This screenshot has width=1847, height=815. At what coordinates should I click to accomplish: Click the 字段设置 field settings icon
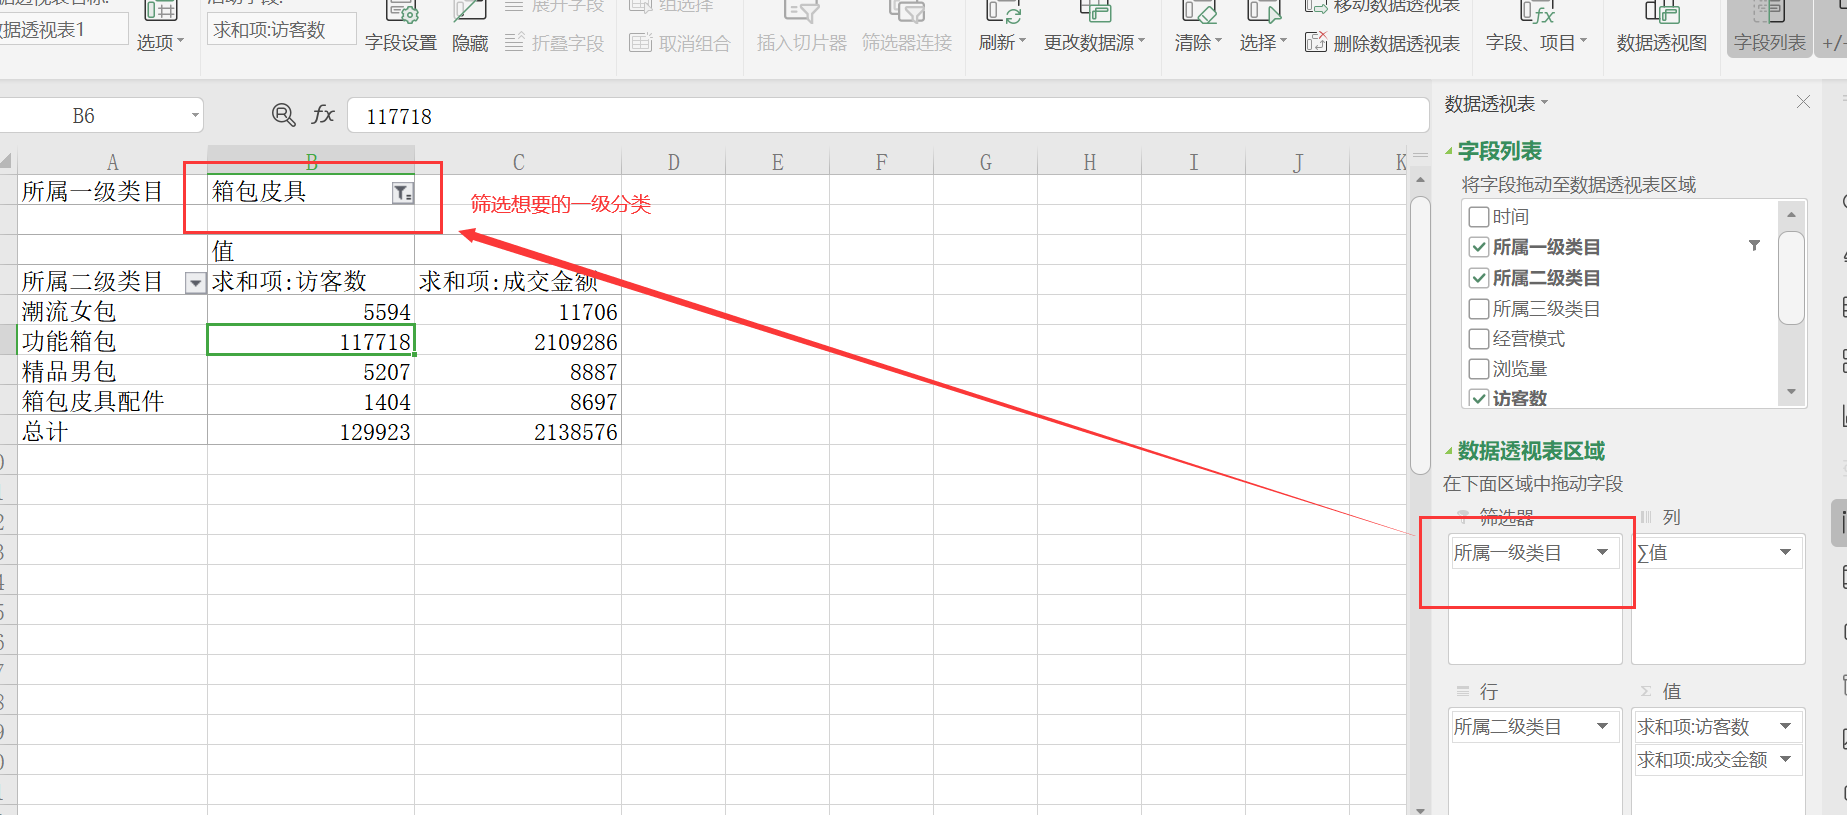pos(401,14)
